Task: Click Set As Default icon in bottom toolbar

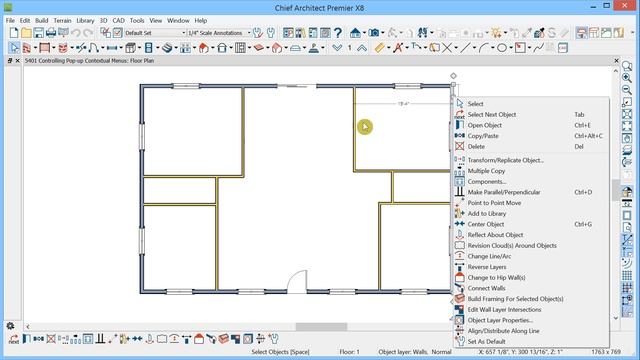Action: click(x=273, y=339)
